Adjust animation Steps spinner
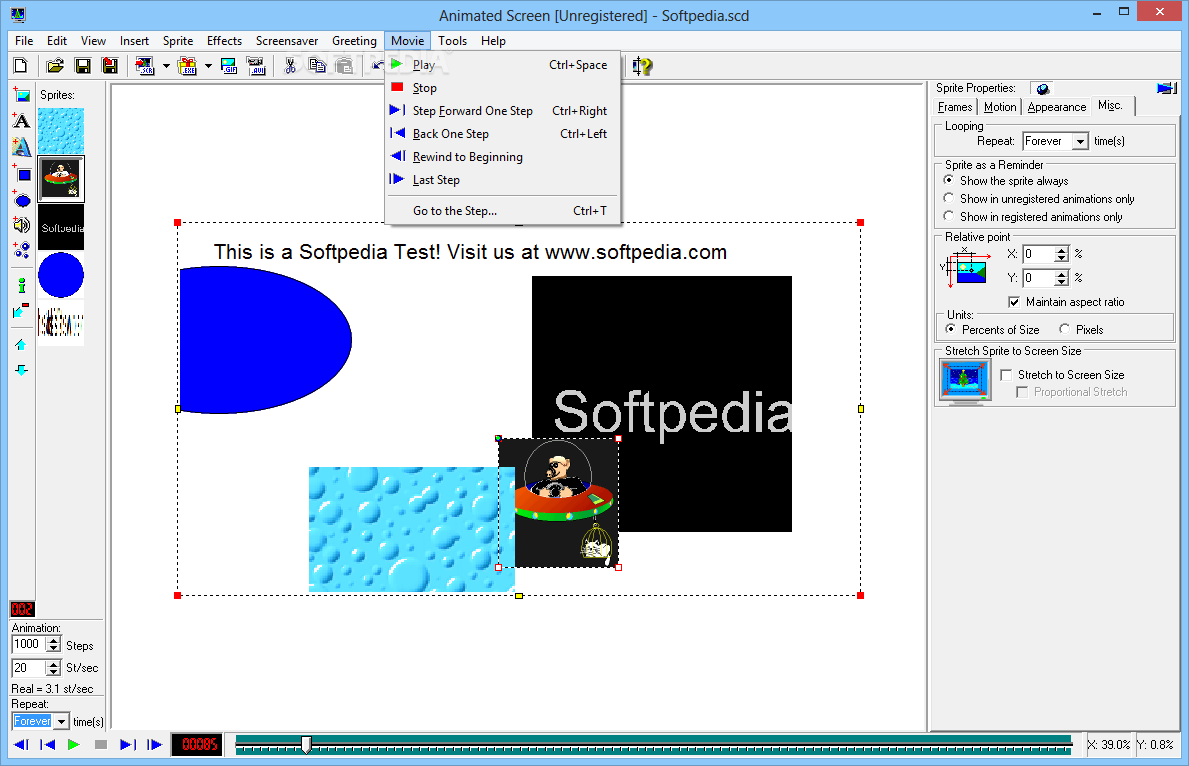The width and height of the screenshot is (1189, 766). click(x=53, y=645)
